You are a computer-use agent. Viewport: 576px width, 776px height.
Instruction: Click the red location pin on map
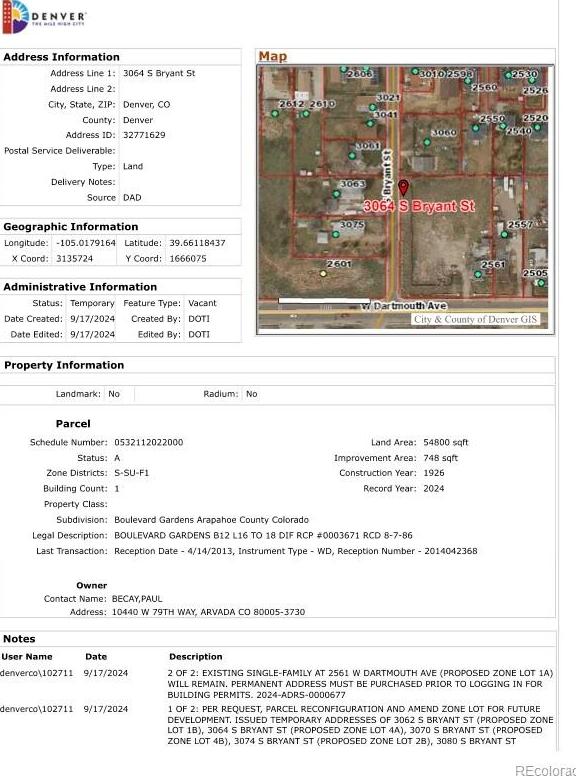[x=403, y=188]
